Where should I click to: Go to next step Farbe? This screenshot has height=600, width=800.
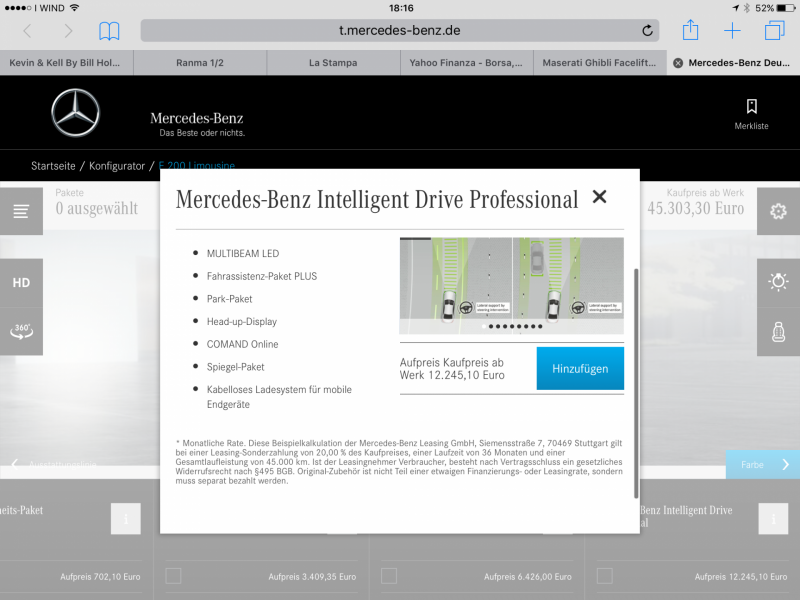point(763,464)
